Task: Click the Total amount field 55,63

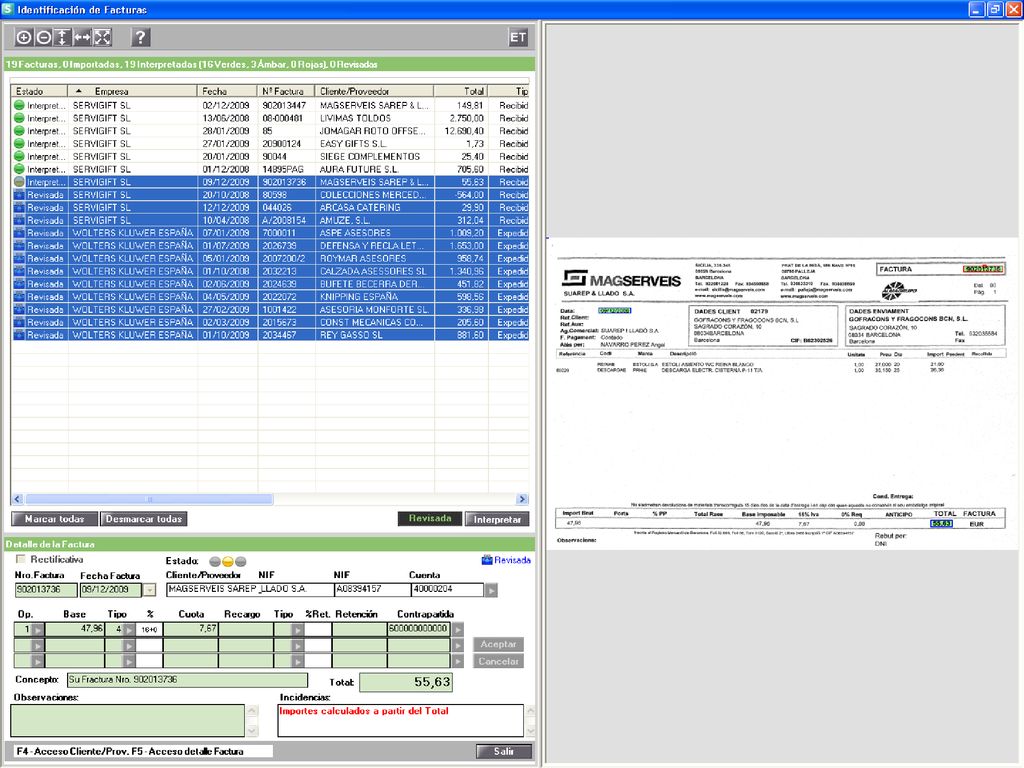Action: click(x=406, y=682)
